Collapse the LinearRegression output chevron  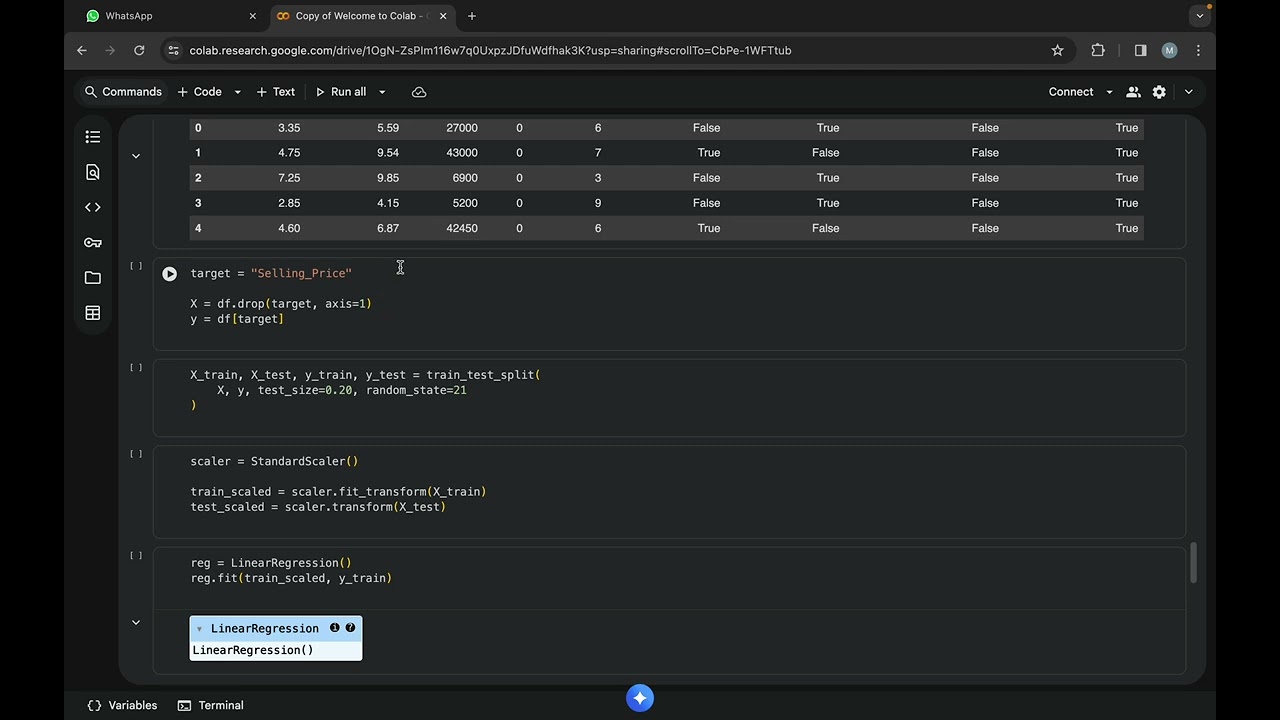[136, 622]
